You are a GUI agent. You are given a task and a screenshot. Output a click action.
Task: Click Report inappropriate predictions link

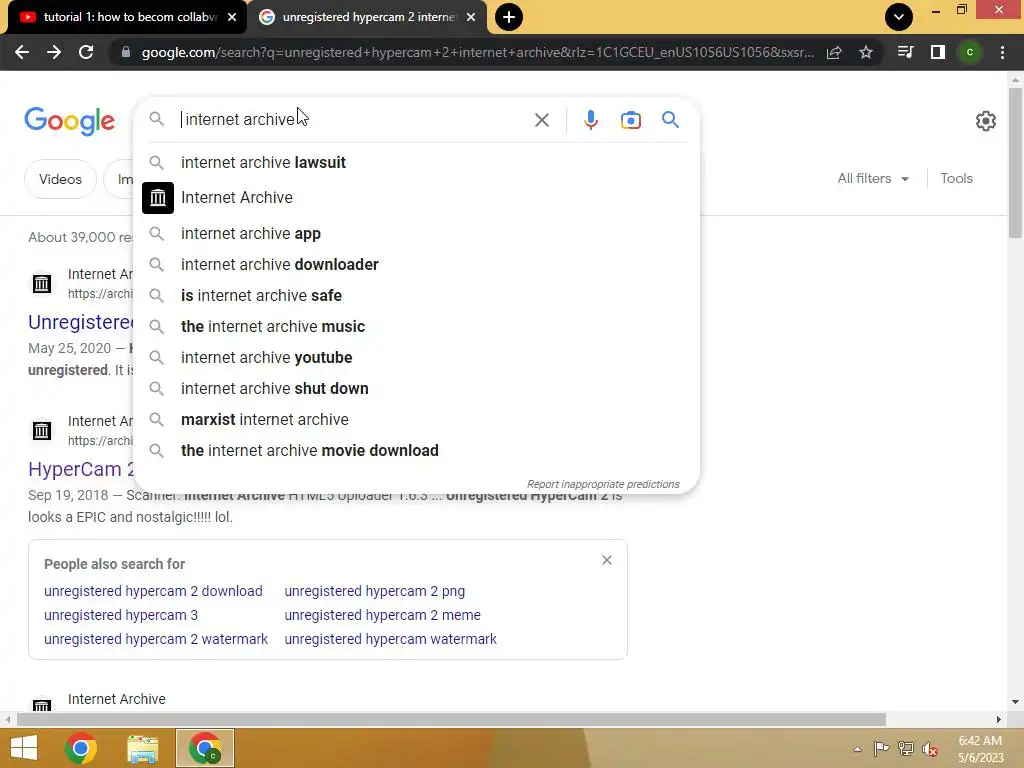603,484
